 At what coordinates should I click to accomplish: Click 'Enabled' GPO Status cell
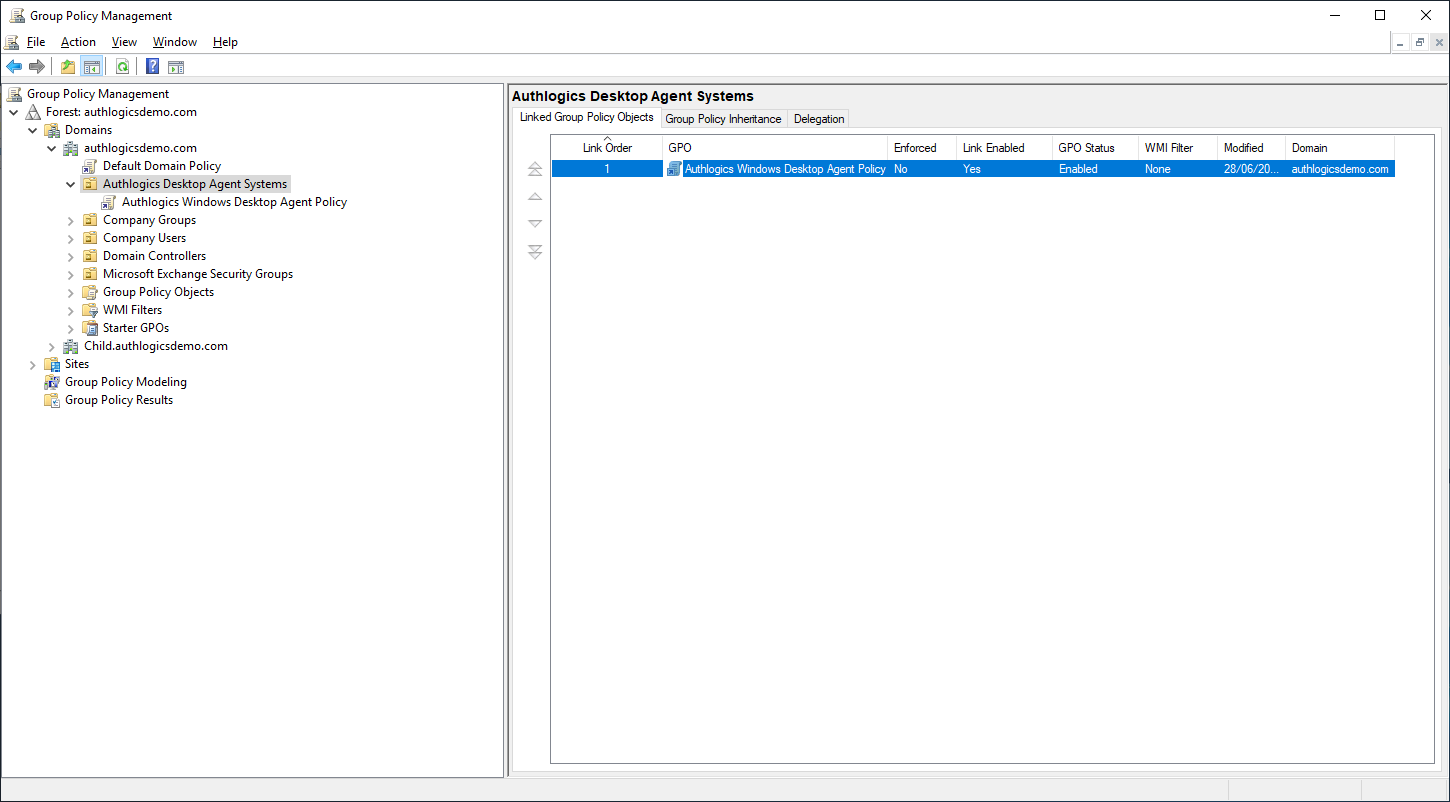[x=1078, y=169]
